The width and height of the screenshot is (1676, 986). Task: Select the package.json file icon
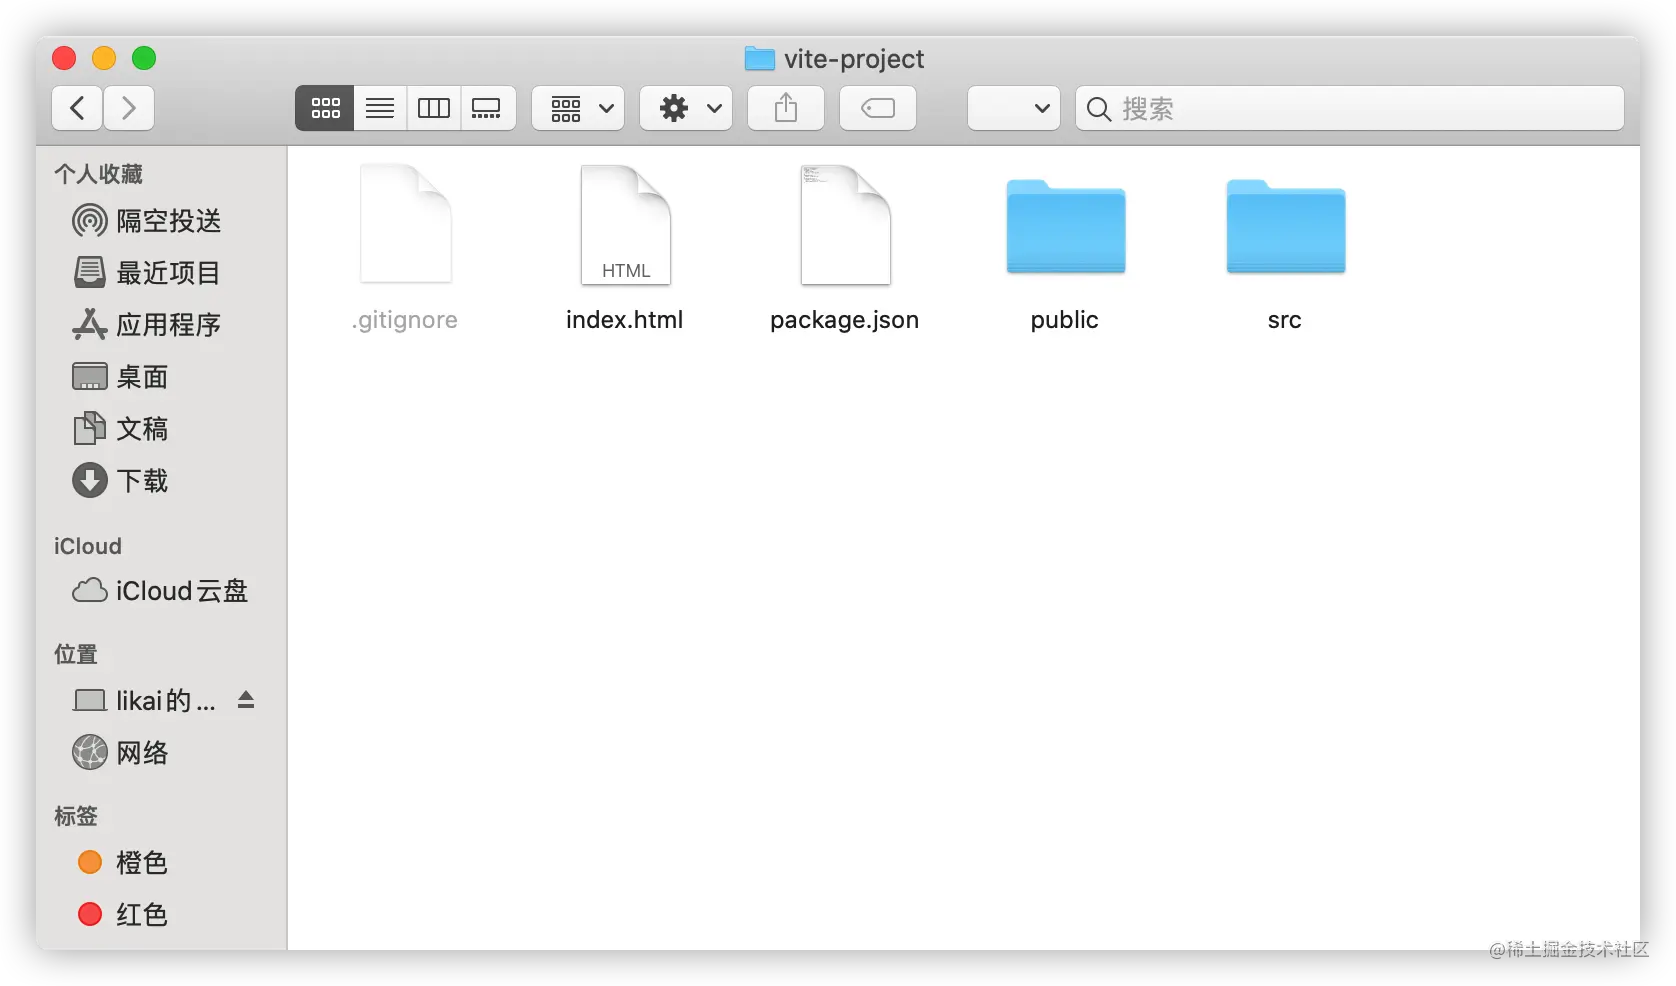pyautogui.click(x=845, y=224)
